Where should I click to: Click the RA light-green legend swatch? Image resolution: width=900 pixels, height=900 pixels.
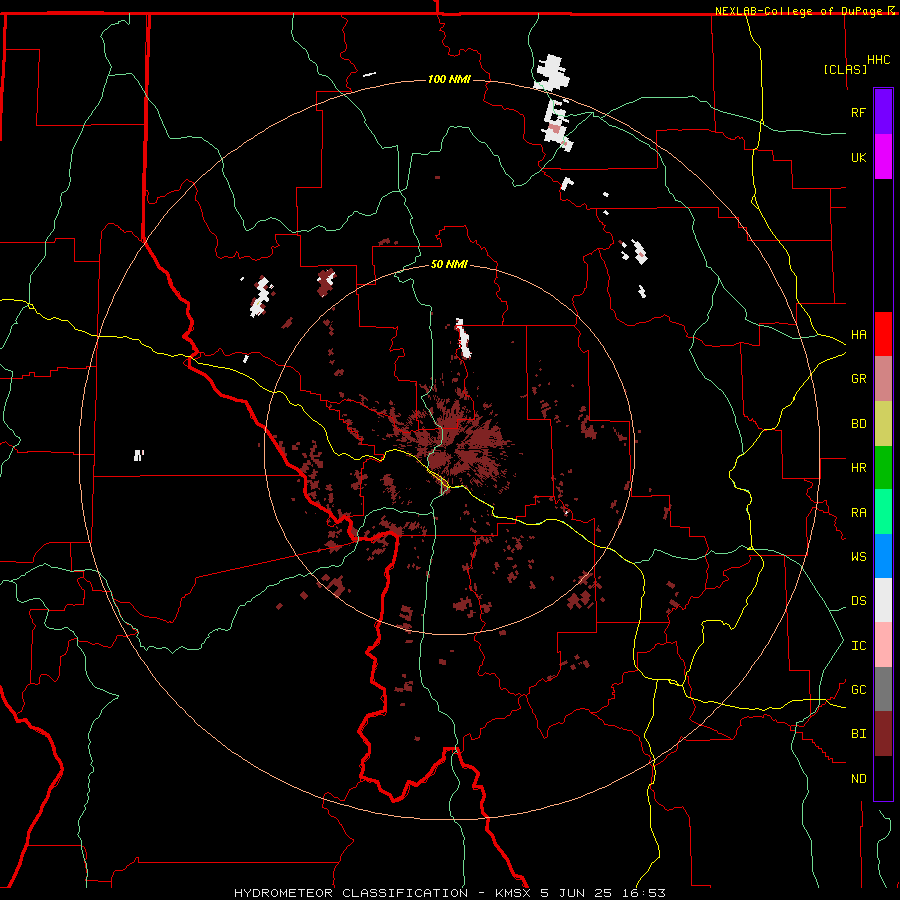[883, 512]
